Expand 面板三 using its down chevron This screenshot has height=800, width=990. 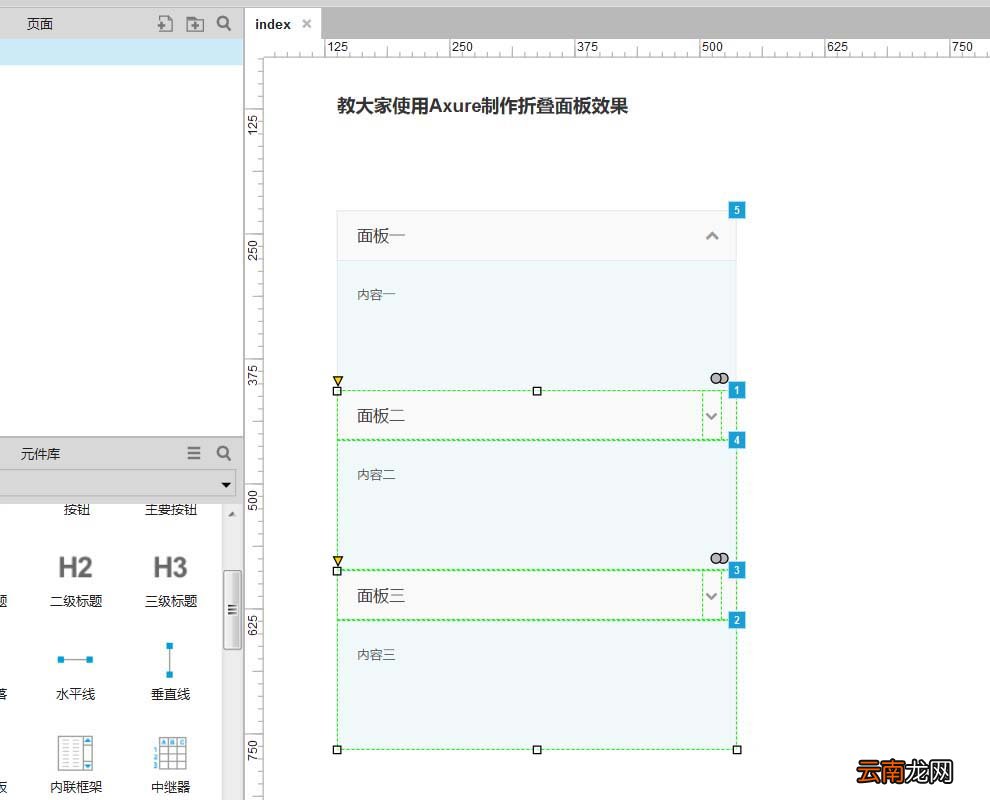tap(712, 596)
